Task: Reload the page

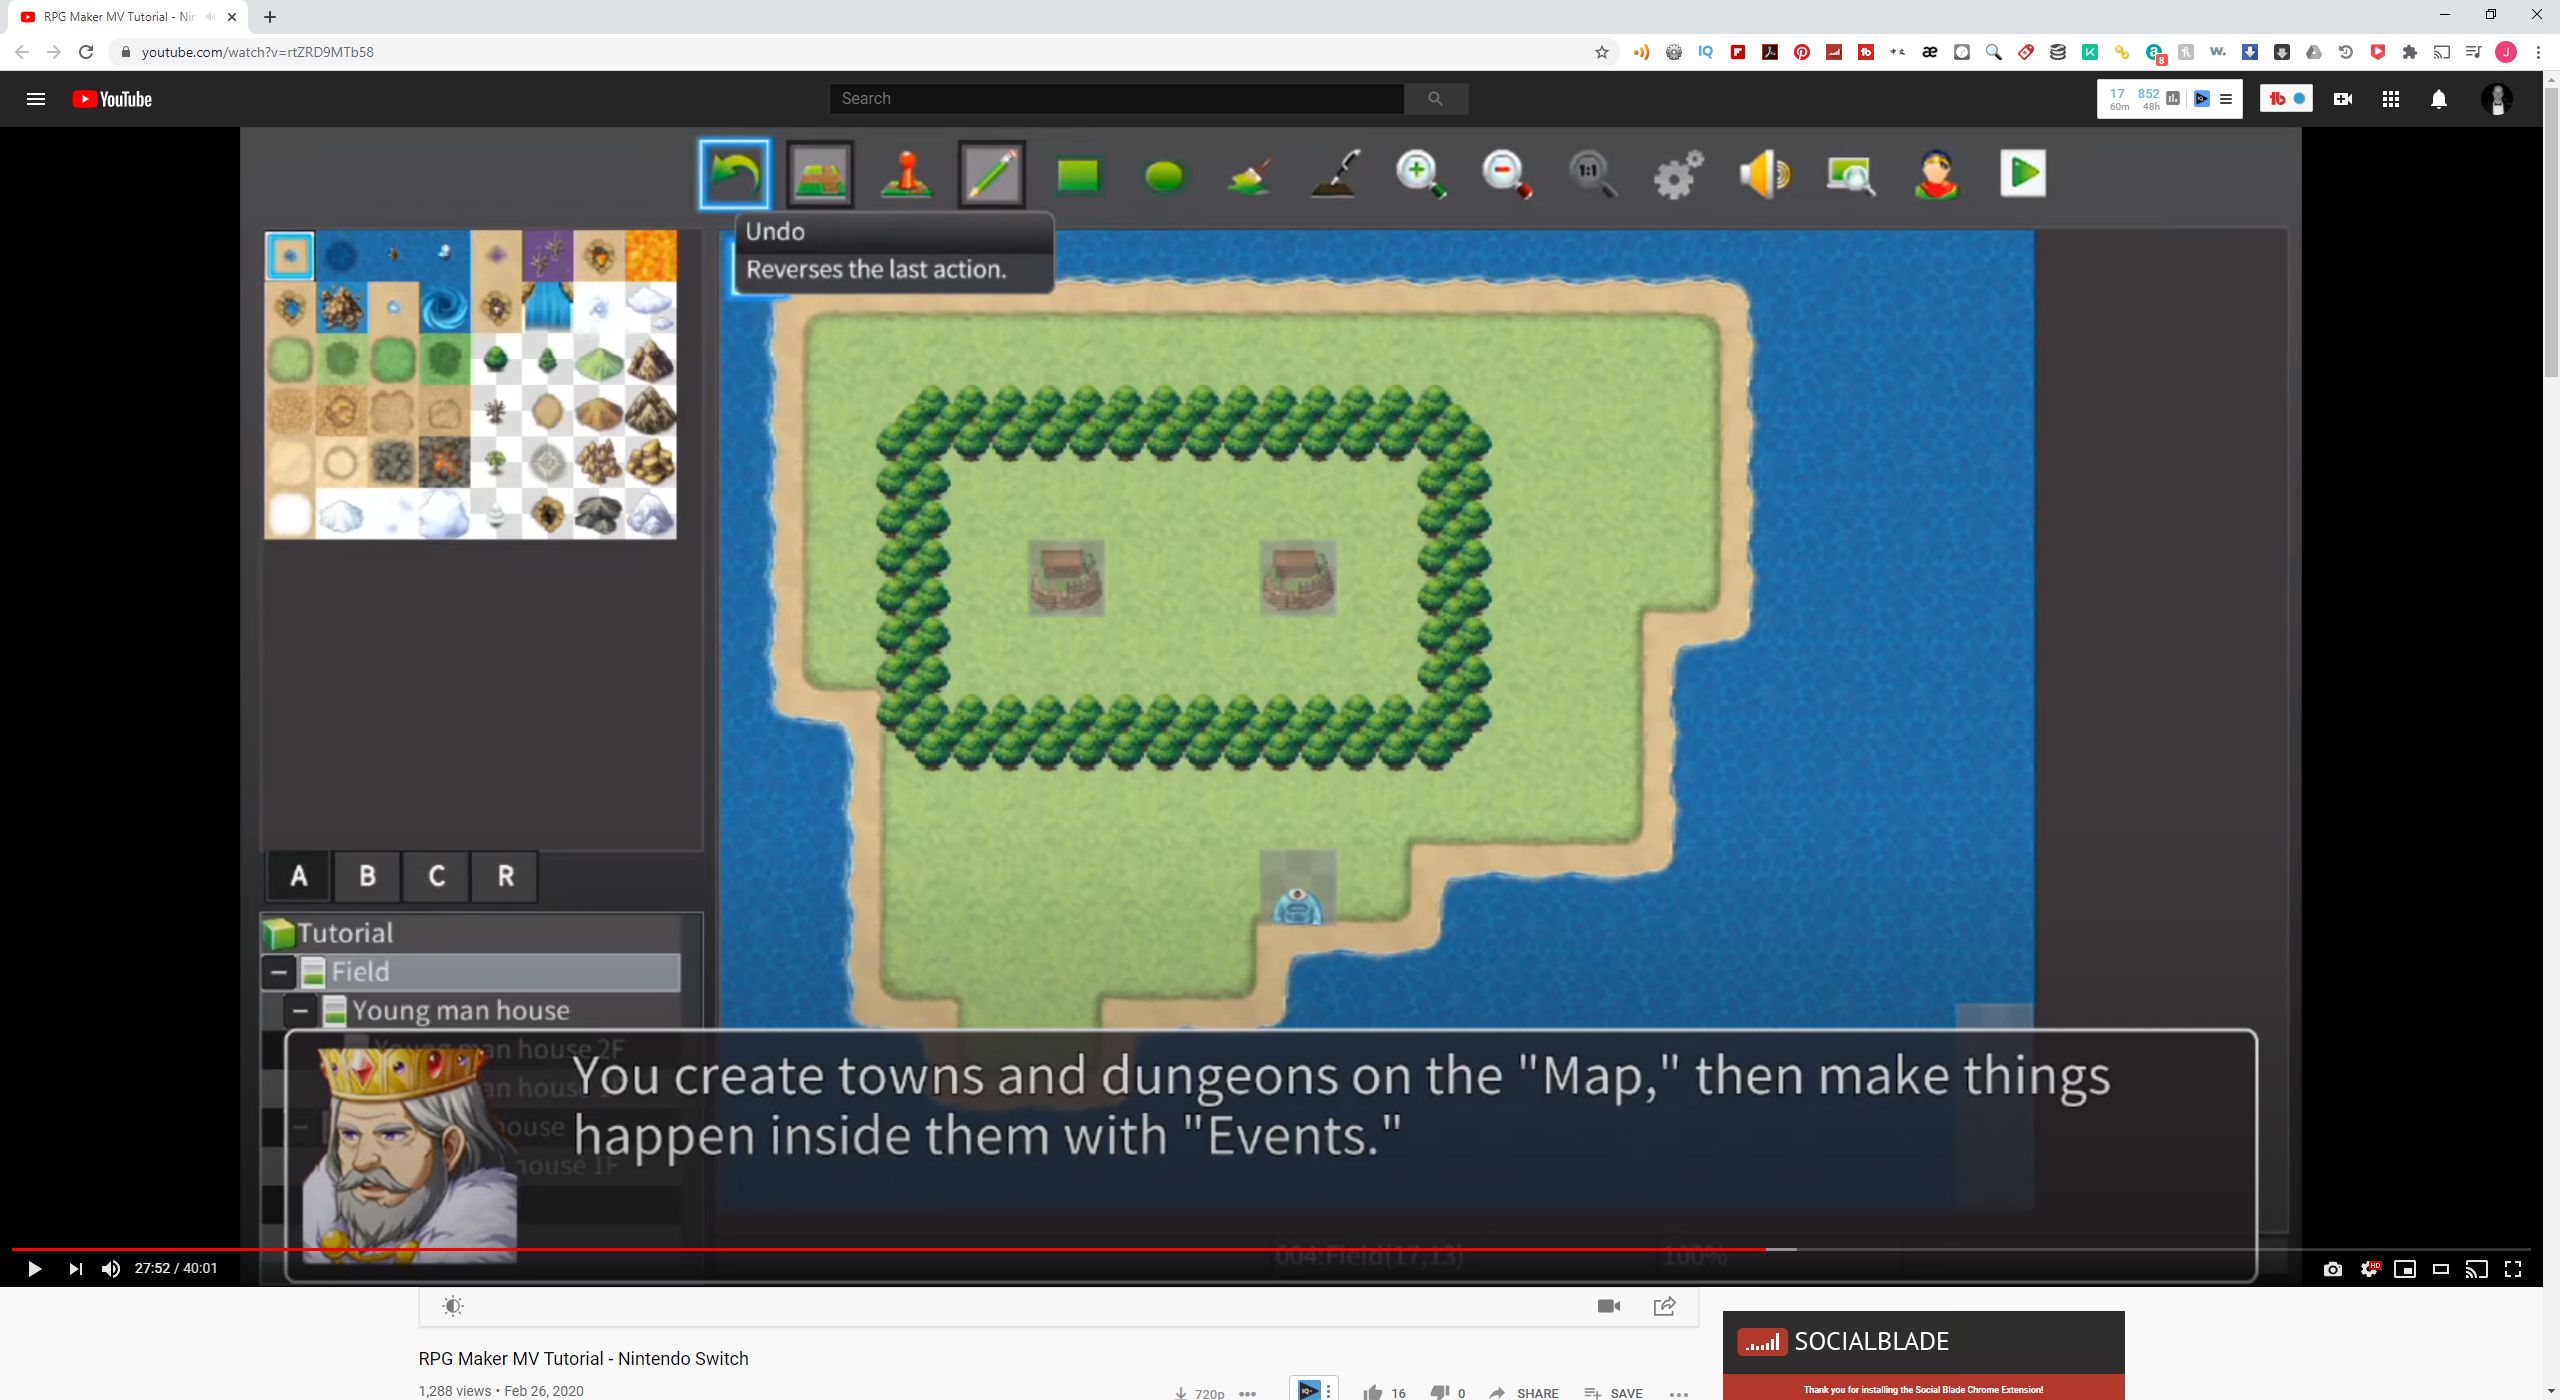Action: 86,52
